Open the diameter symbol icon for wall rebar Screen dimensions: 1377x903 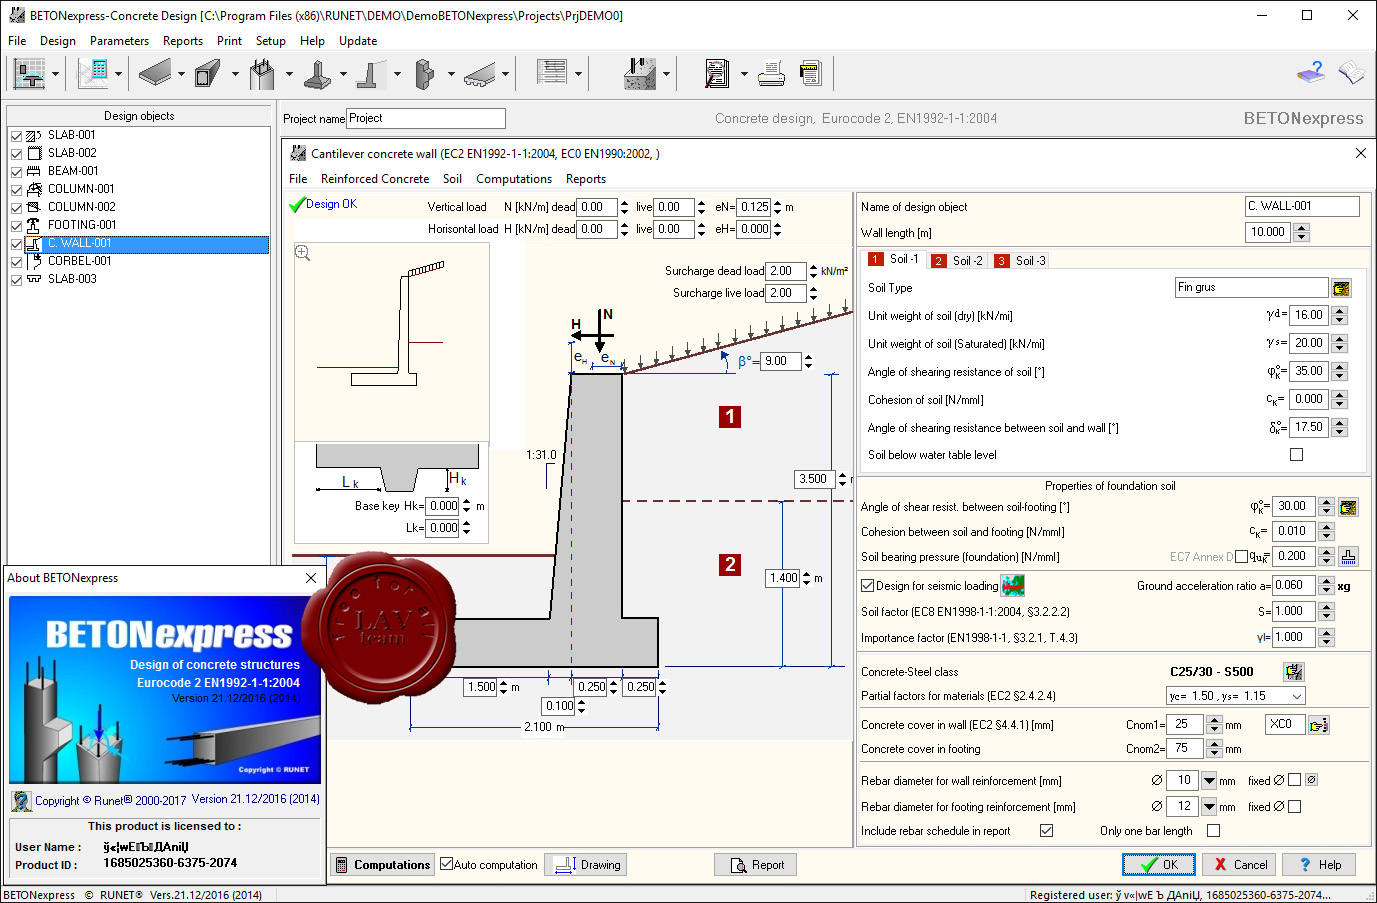pyautogui.click(x=1312, y=780)
